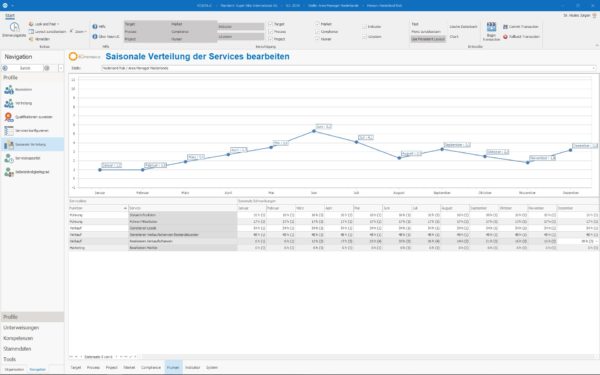Screen dimensions: 600x375
Task: Click the application logo in the title bar
Action: (5, 5)
